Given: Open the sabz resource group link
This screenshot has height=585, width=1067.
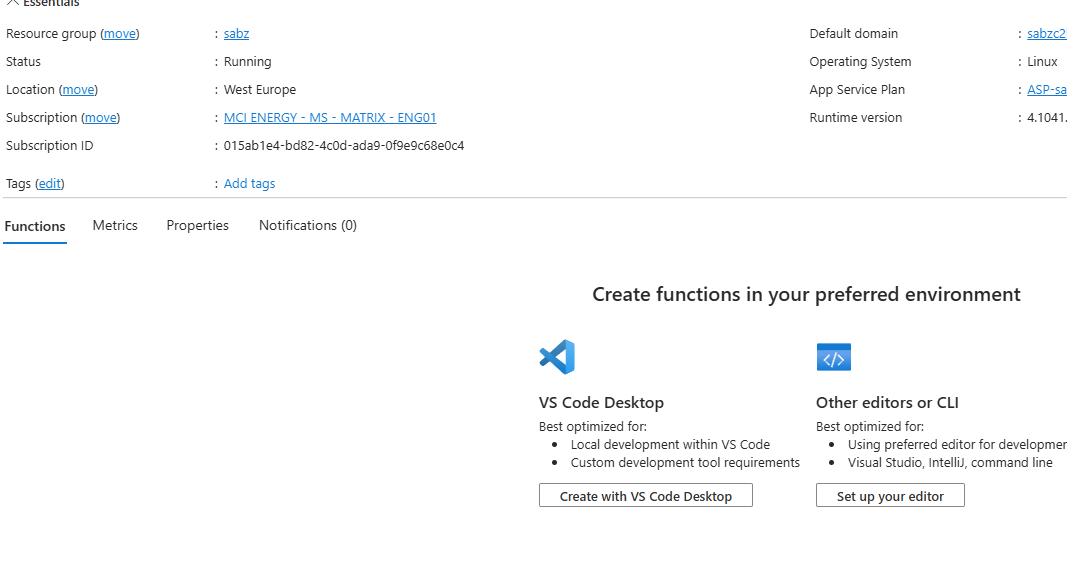Looking at the screenshot, I should pos(236,33).
